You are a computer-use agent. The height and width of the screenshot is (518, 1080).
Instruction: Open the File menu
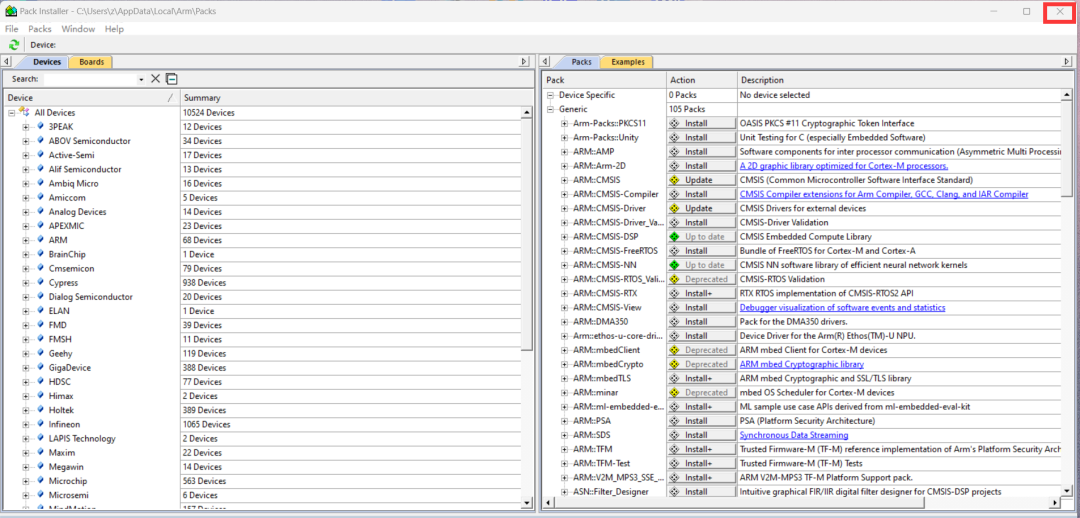click(12, 29)
